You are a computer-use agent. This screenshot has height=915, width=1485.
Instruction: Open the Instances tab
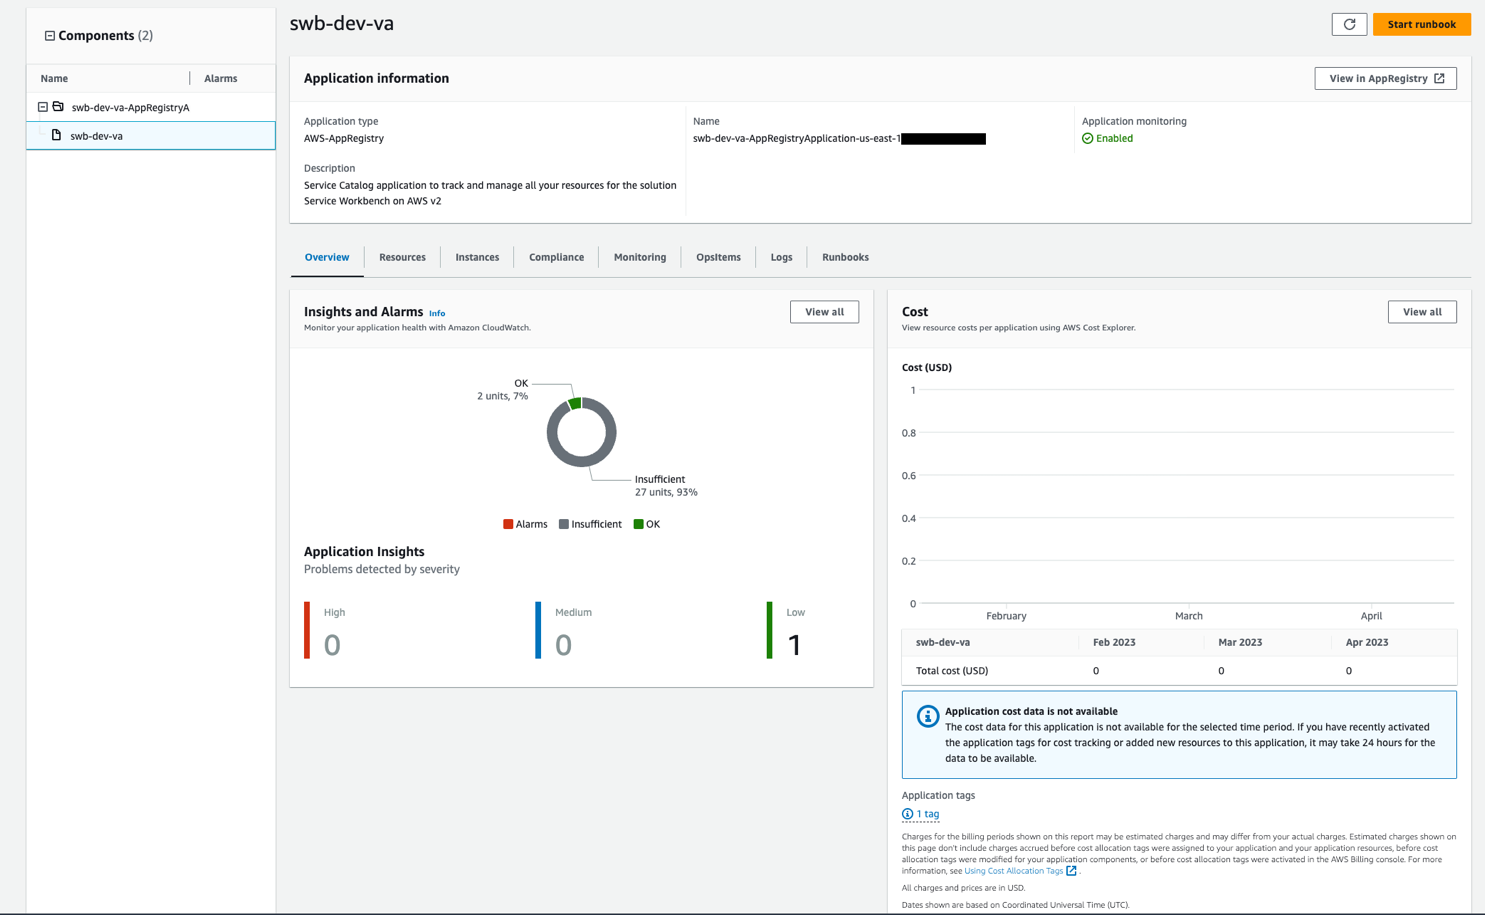[x=477, y=257]
